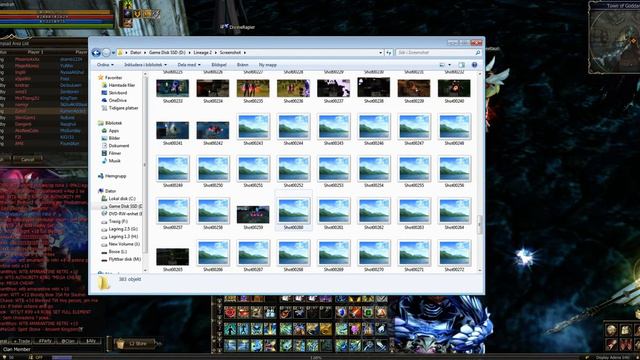Open recent locations dropdown beside forward arrow
Viewport: 640px width, 360px height.
coord(113,53)
